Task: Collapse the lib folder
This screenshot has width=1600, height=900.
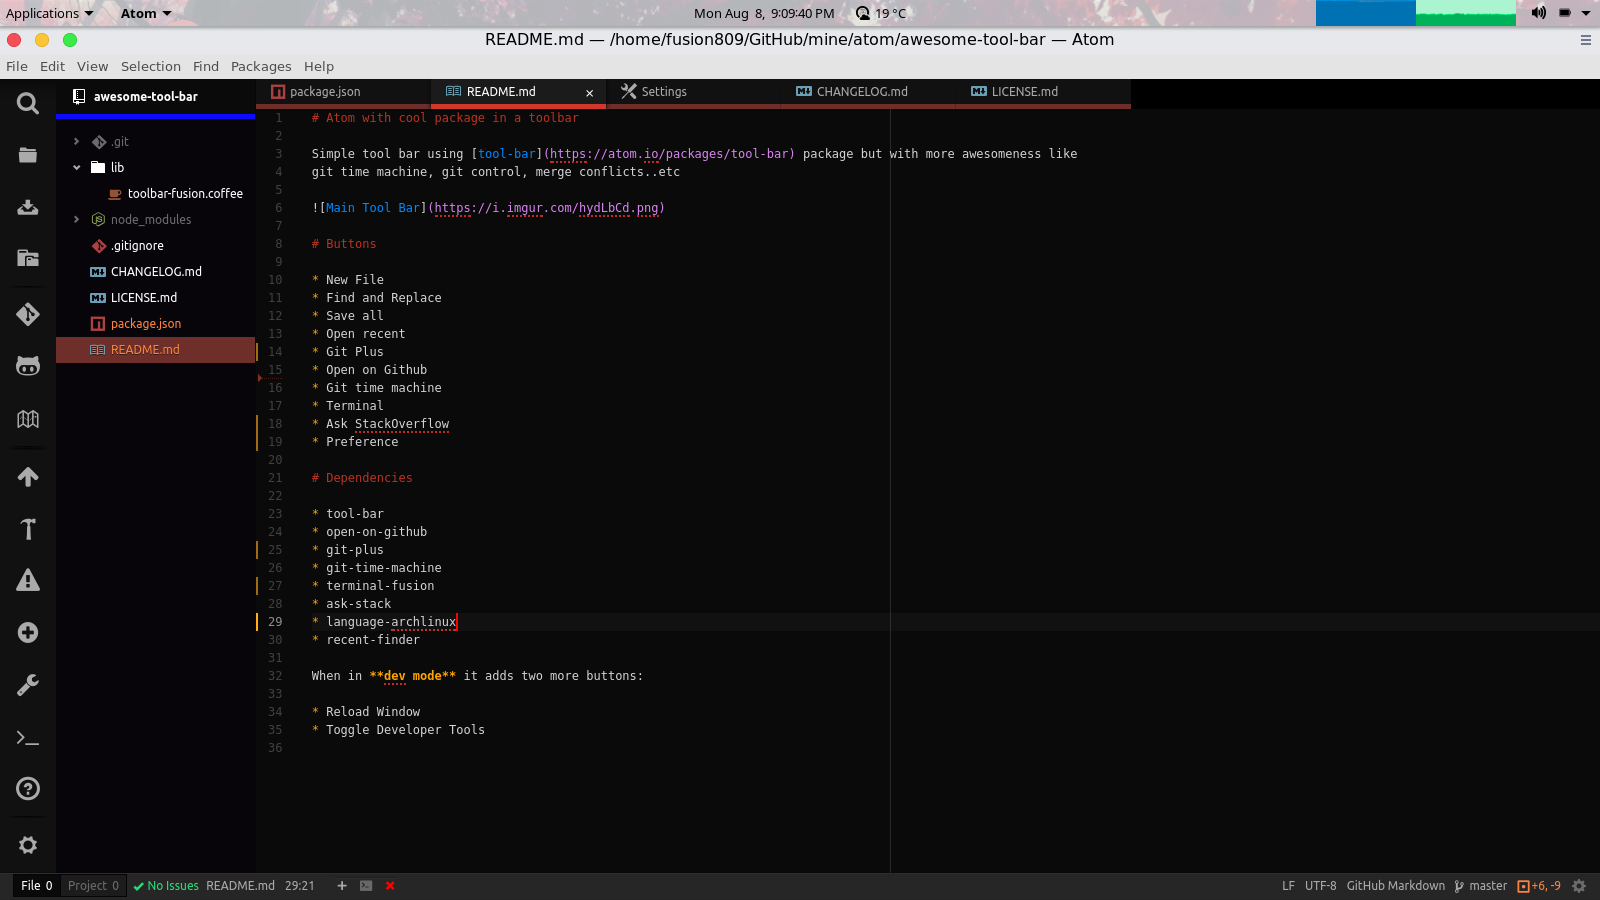Action: 76,168
